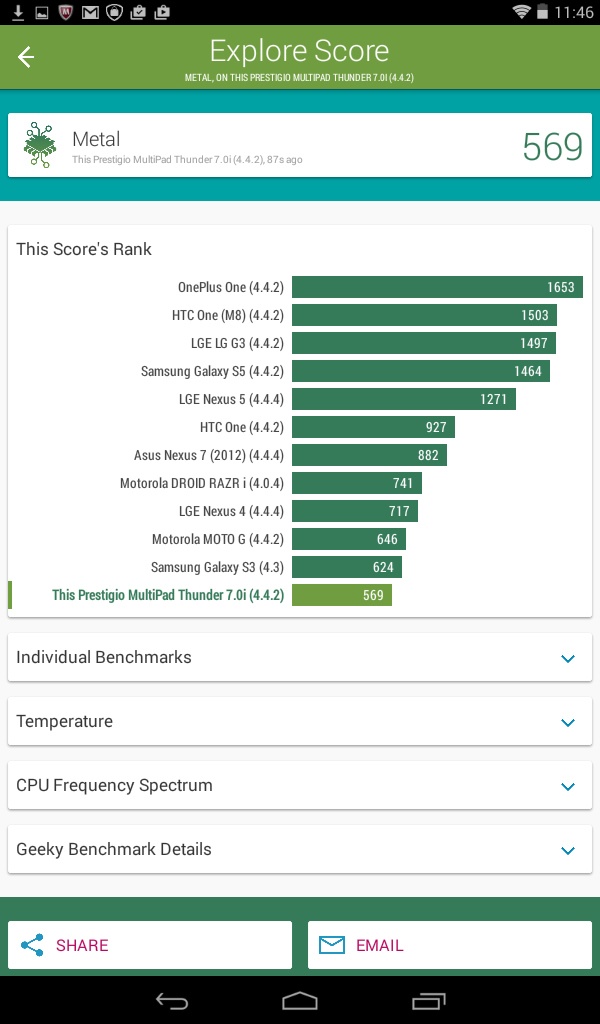The width and height of the screenshot is (600, 1024).
Task: Select the highlighted Prestigio MultiPad 569 bar
Action: pos(342,595)
